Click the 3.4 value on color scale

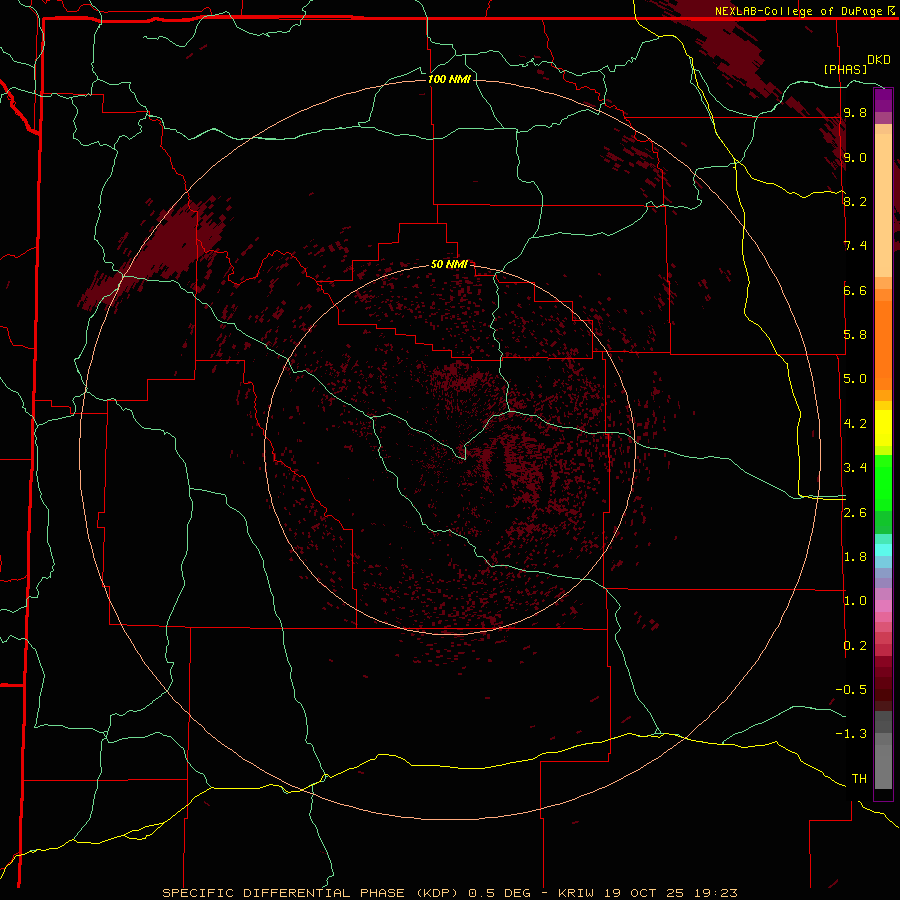855,468
